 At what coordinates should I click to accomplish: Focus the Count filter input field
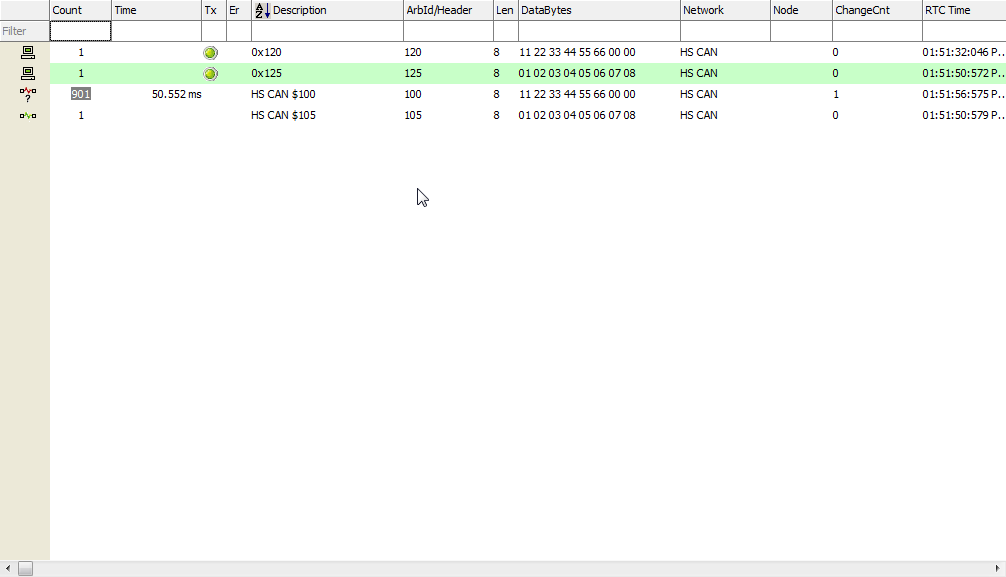[80, 31]
